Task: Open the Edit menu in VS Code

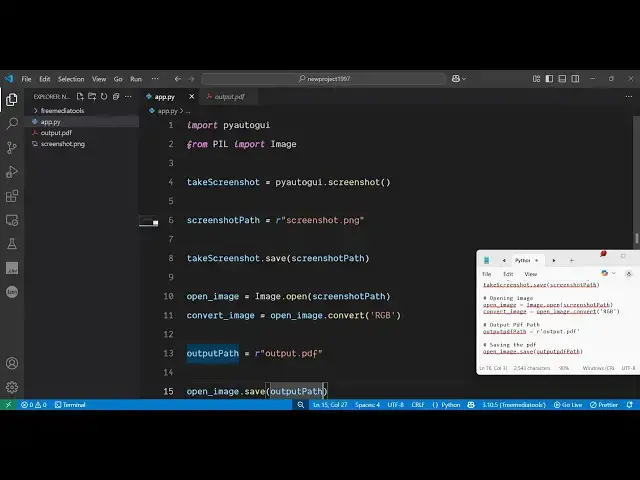Action: (44, 79)
